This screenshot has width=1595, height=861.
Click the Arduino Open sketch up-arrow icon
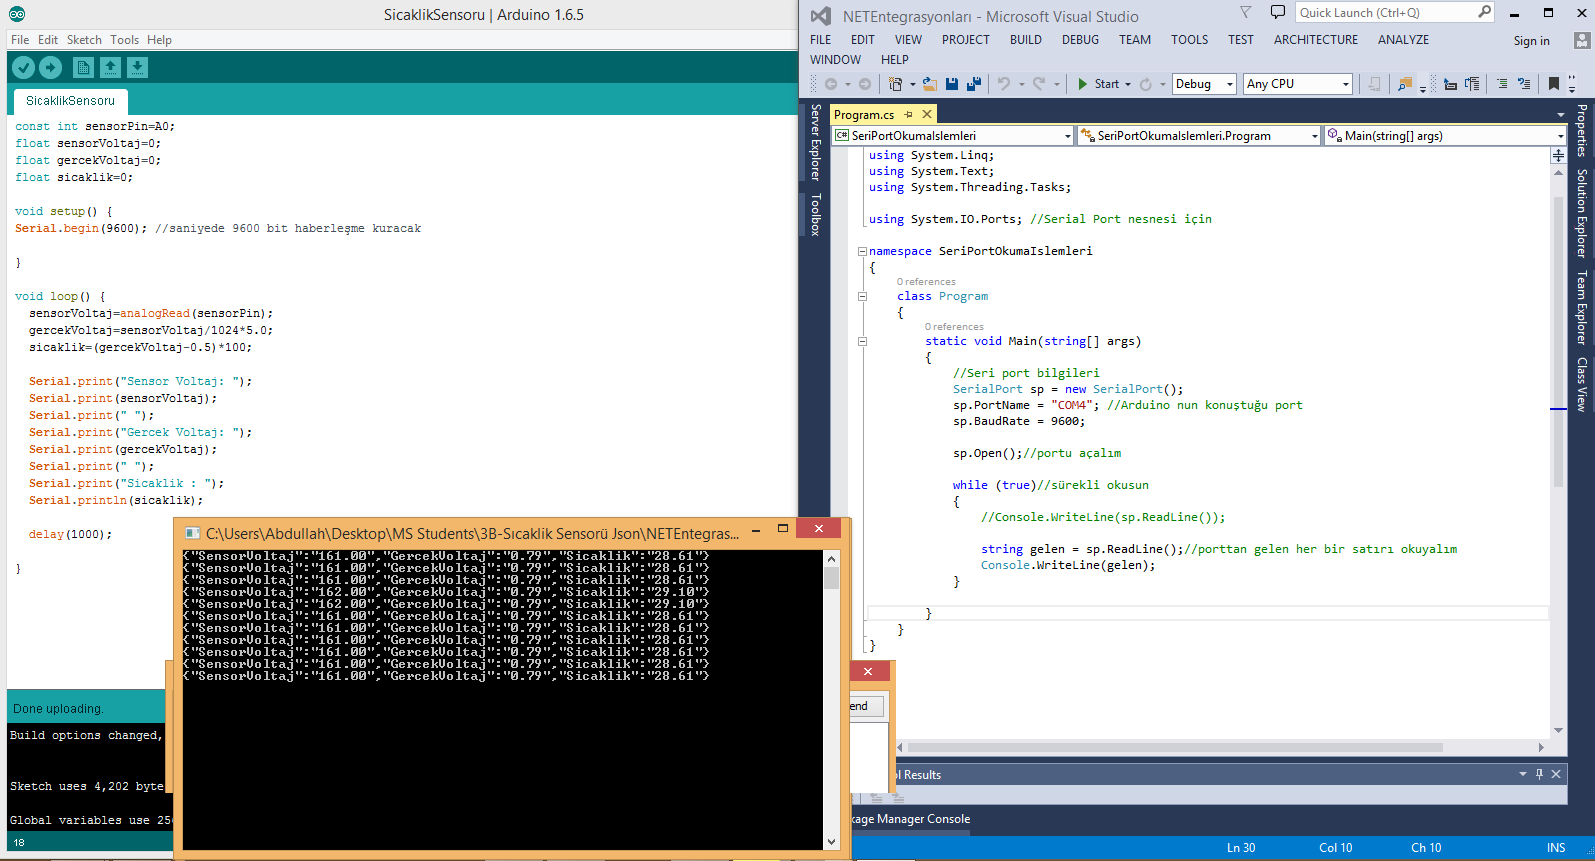pyautogui.click(x=110, y=67)
